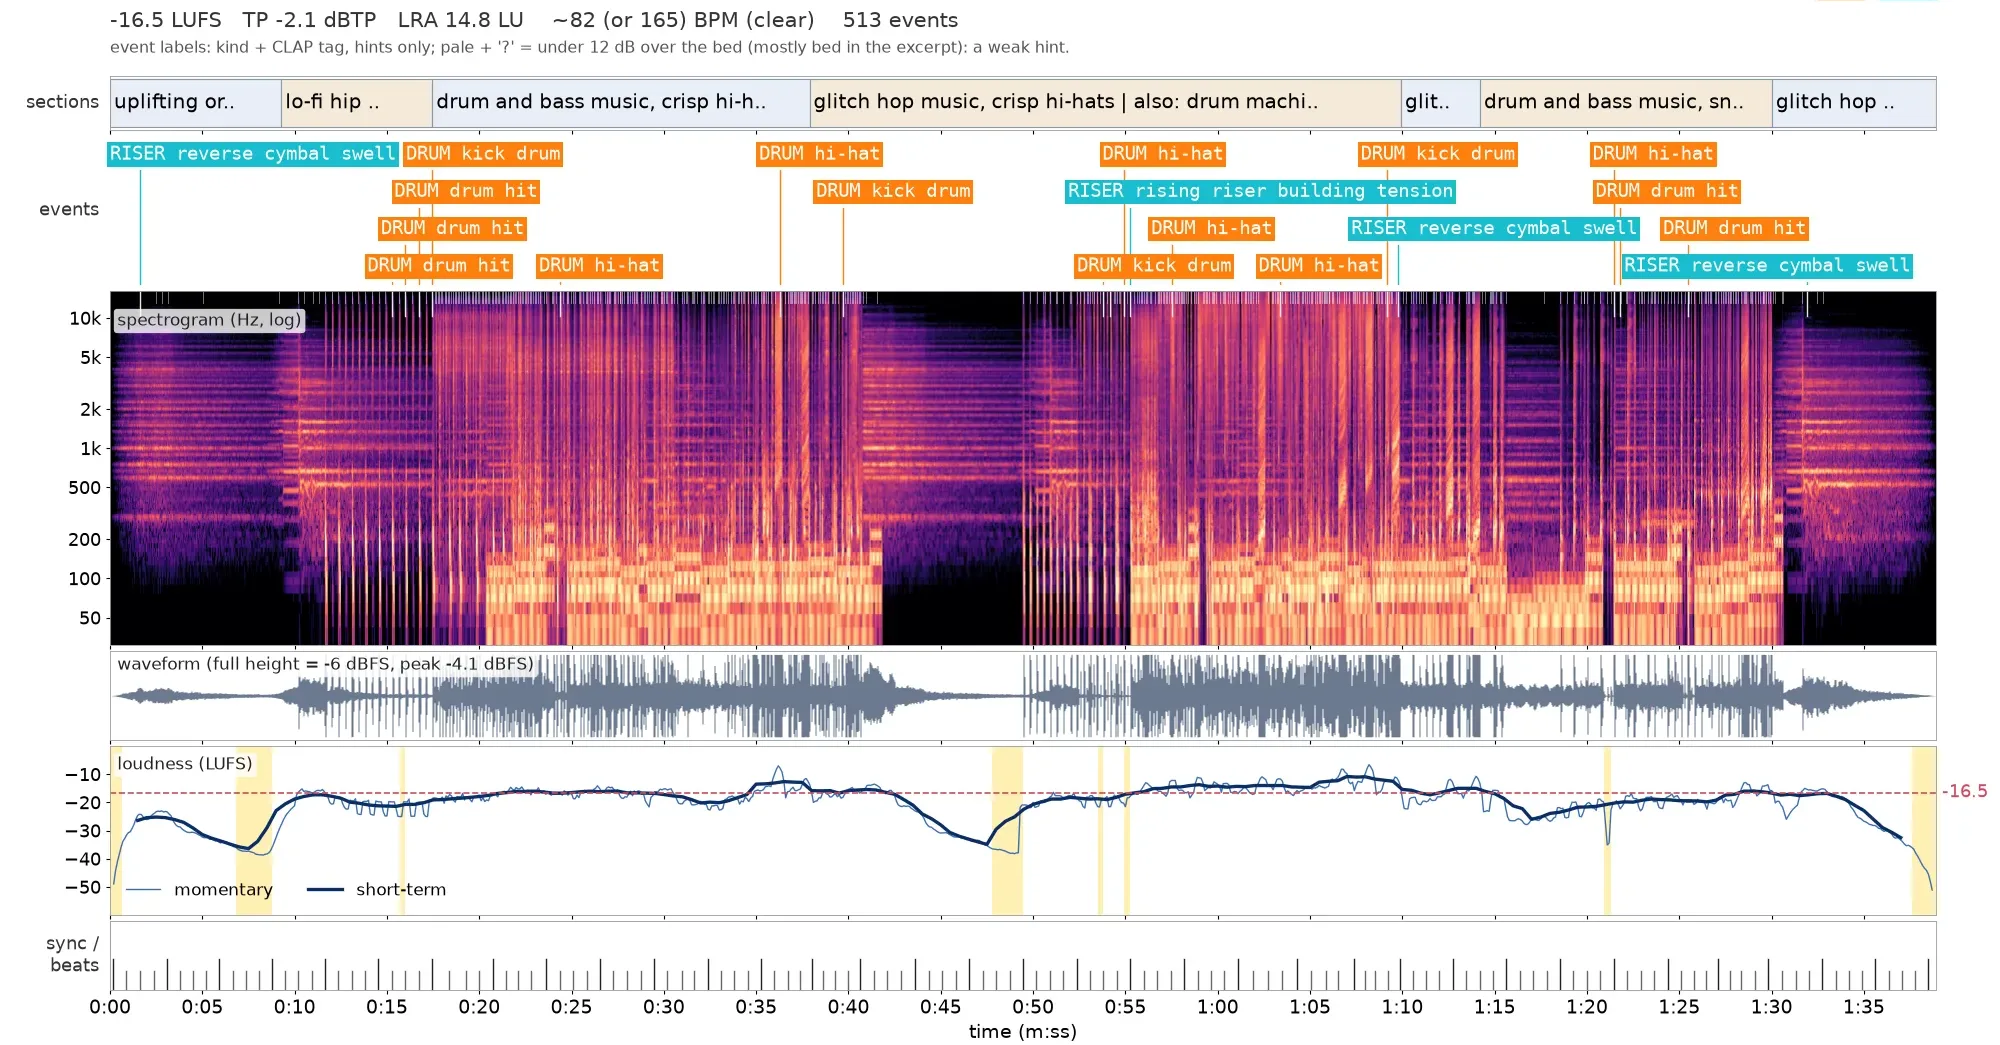Click the 'TP -2.1 dBTP' true peak readout
This screenshot has width=2000, height=1045.
coord(309,20)
